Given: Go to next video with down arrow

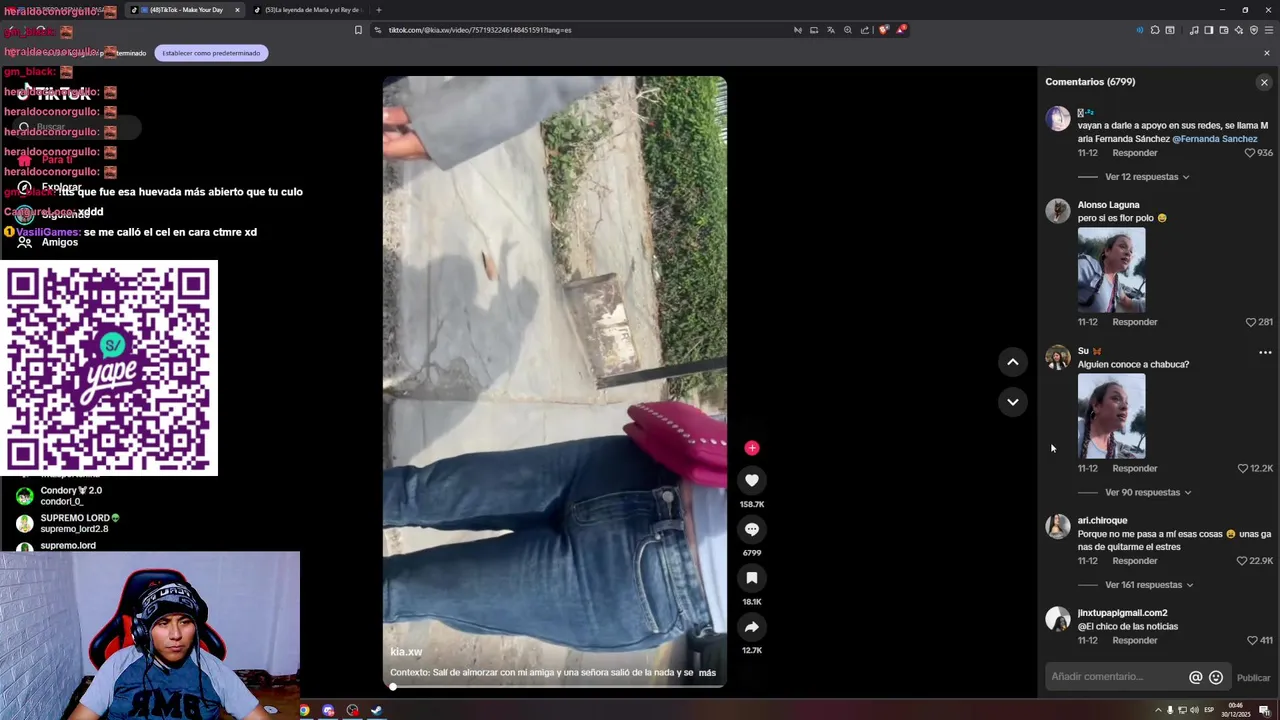Looking at the screenshot, I should pyautogui.click(x=1012, y=402).
